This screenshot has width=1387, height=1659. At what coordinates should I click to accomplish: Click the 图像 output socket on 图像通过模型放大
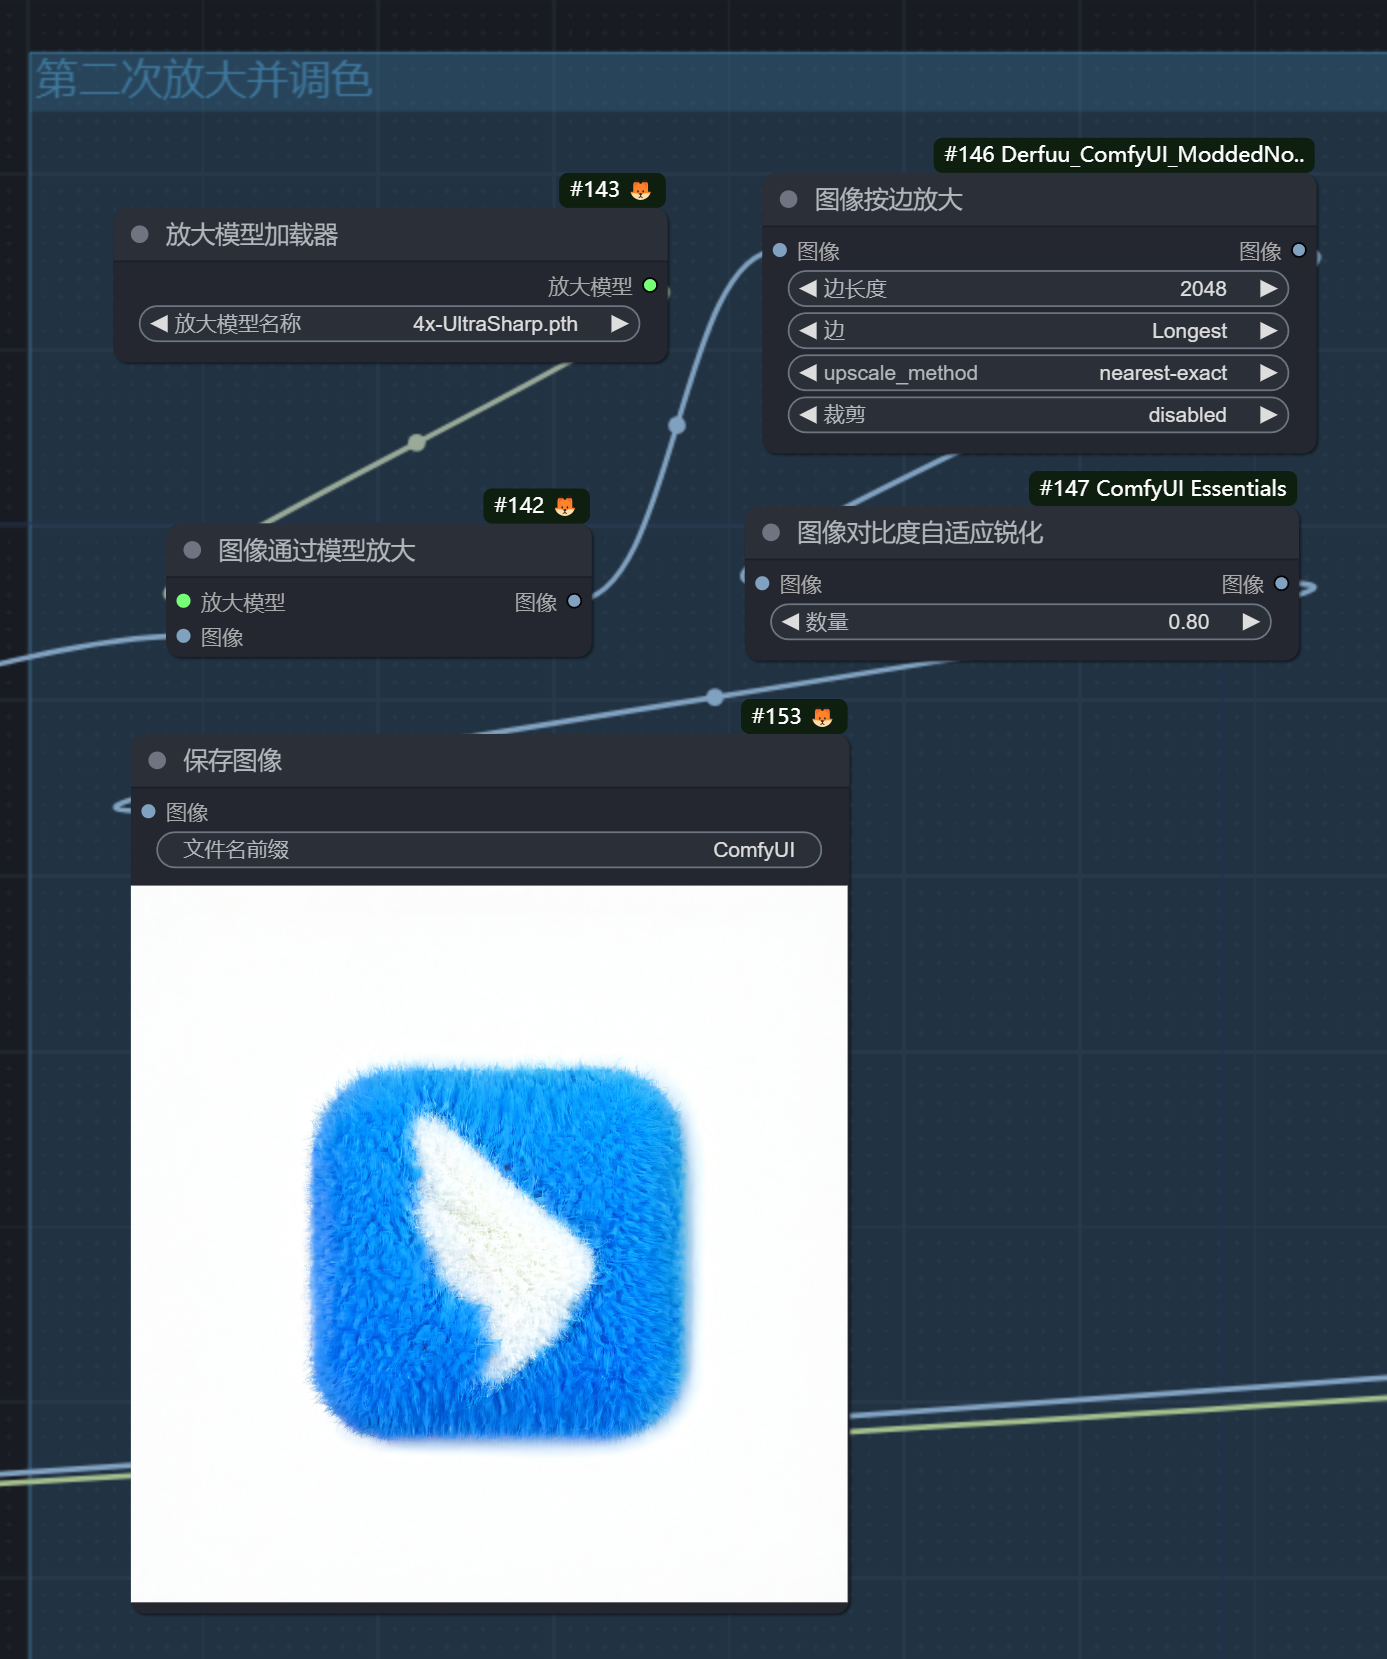574,601
